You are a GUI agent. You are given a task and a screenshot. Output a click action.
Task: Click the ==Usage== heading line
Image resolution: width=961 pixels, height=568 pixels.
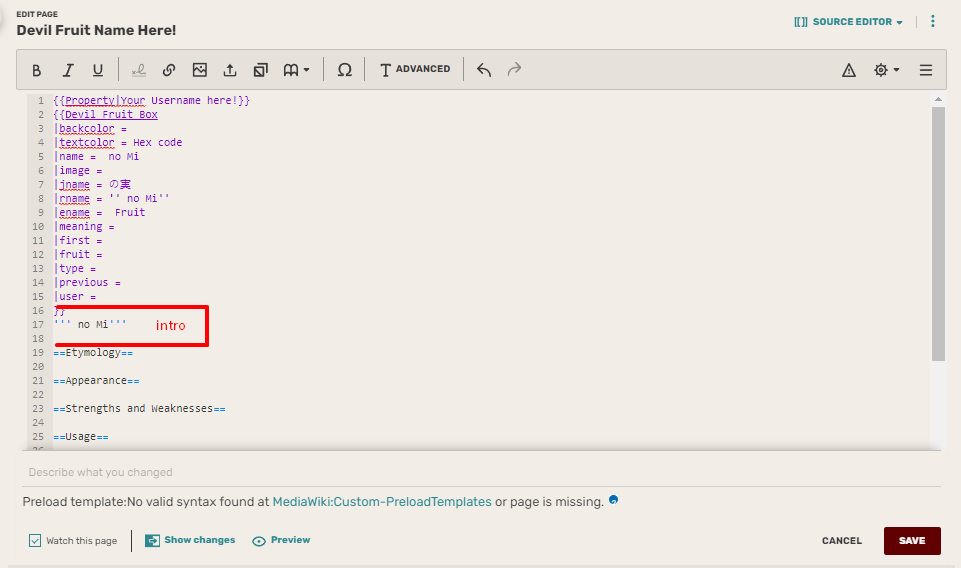[81, 437]
